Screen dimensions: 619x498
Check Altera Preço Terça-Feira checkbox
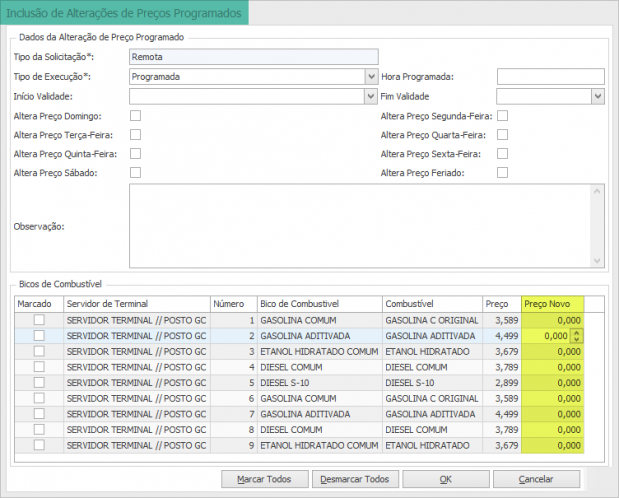point(135,135)
